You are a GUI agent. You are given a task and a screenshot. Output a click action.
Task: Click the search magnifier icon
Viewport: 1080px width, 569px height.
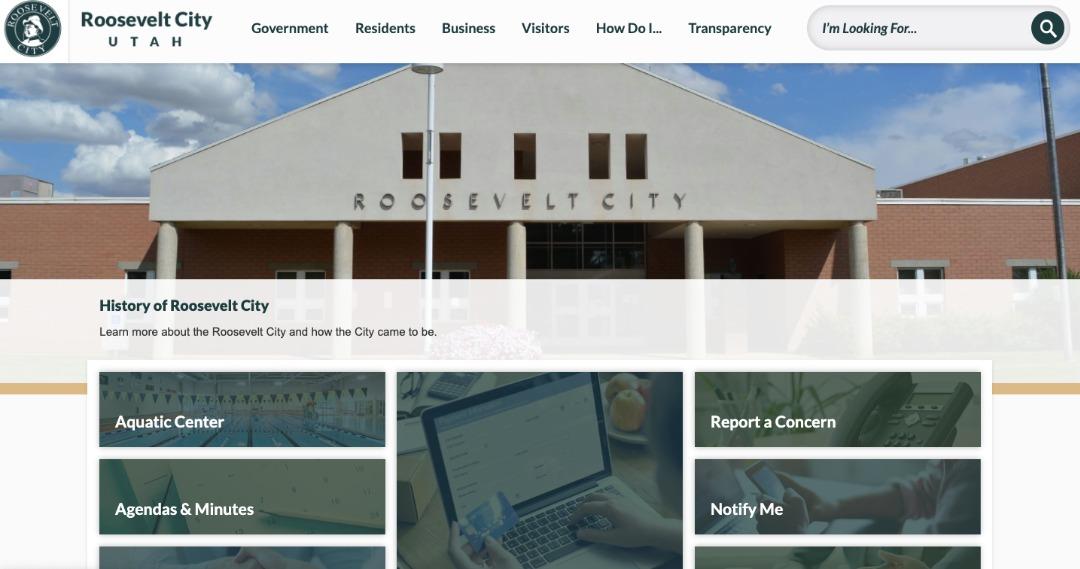[x=1048, y=28]
